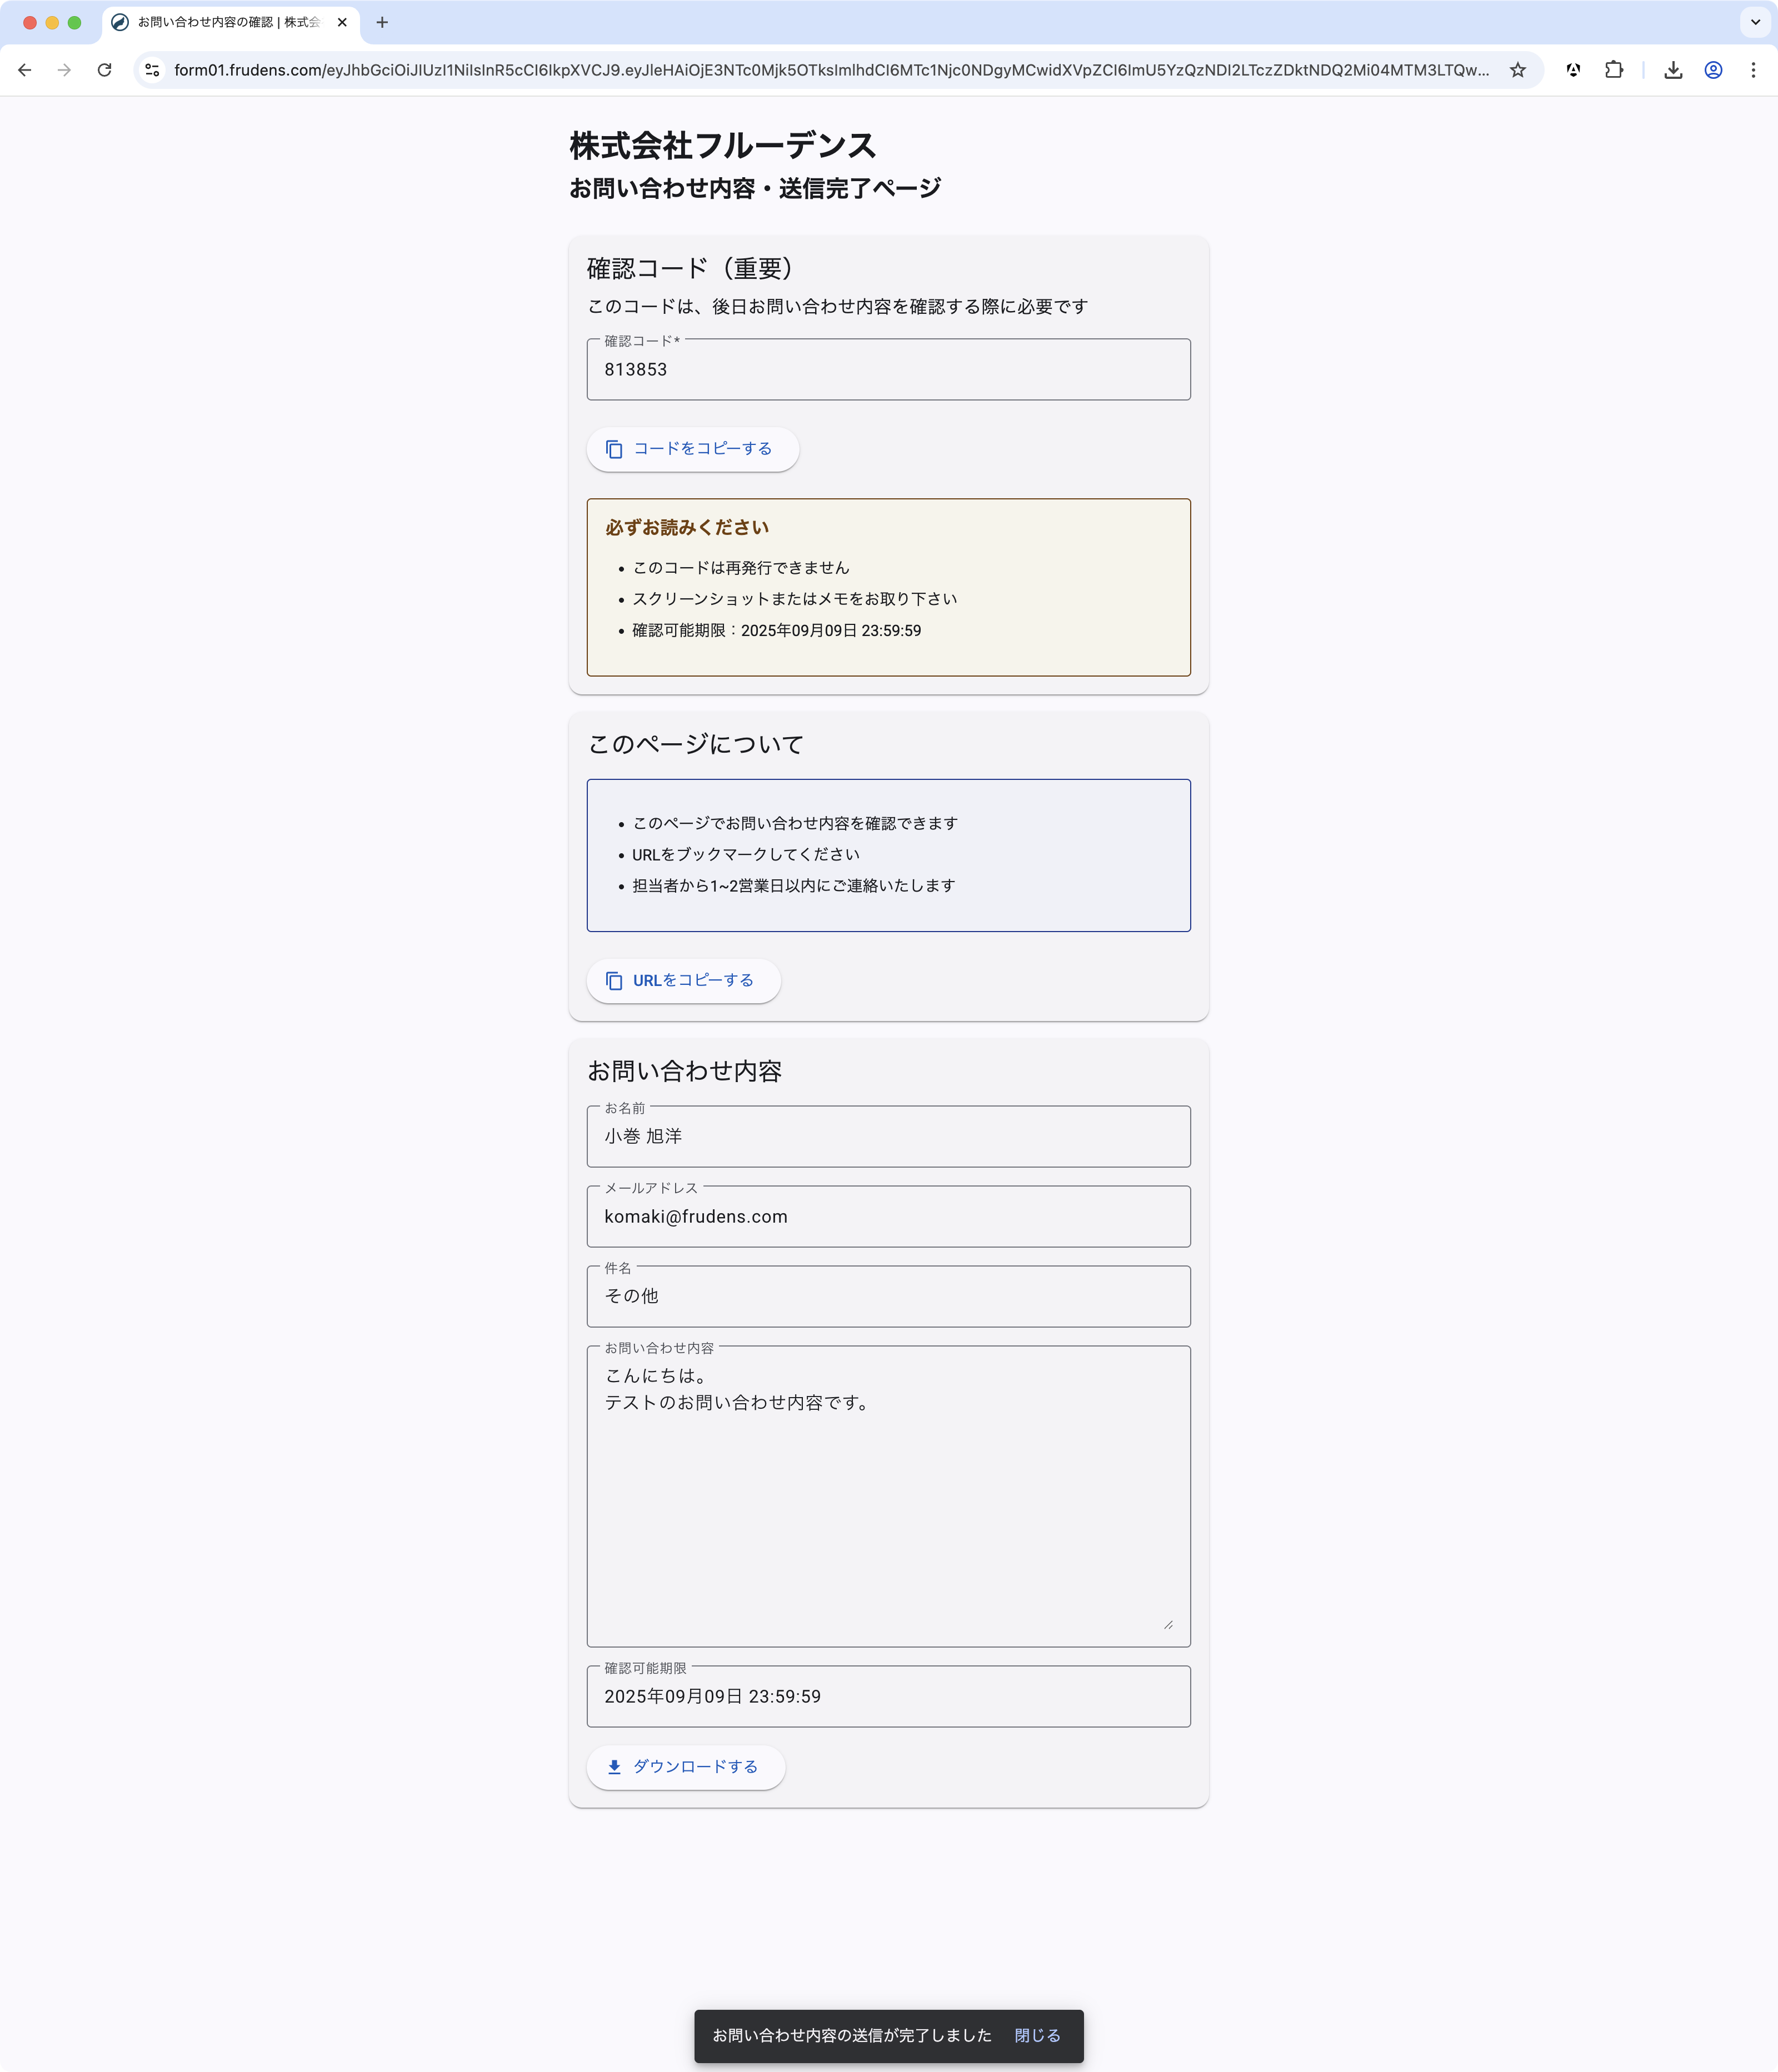
Task: Click スクリーンショットまたはメモをお取り下さい text
Action: click(x=795, y=599)
